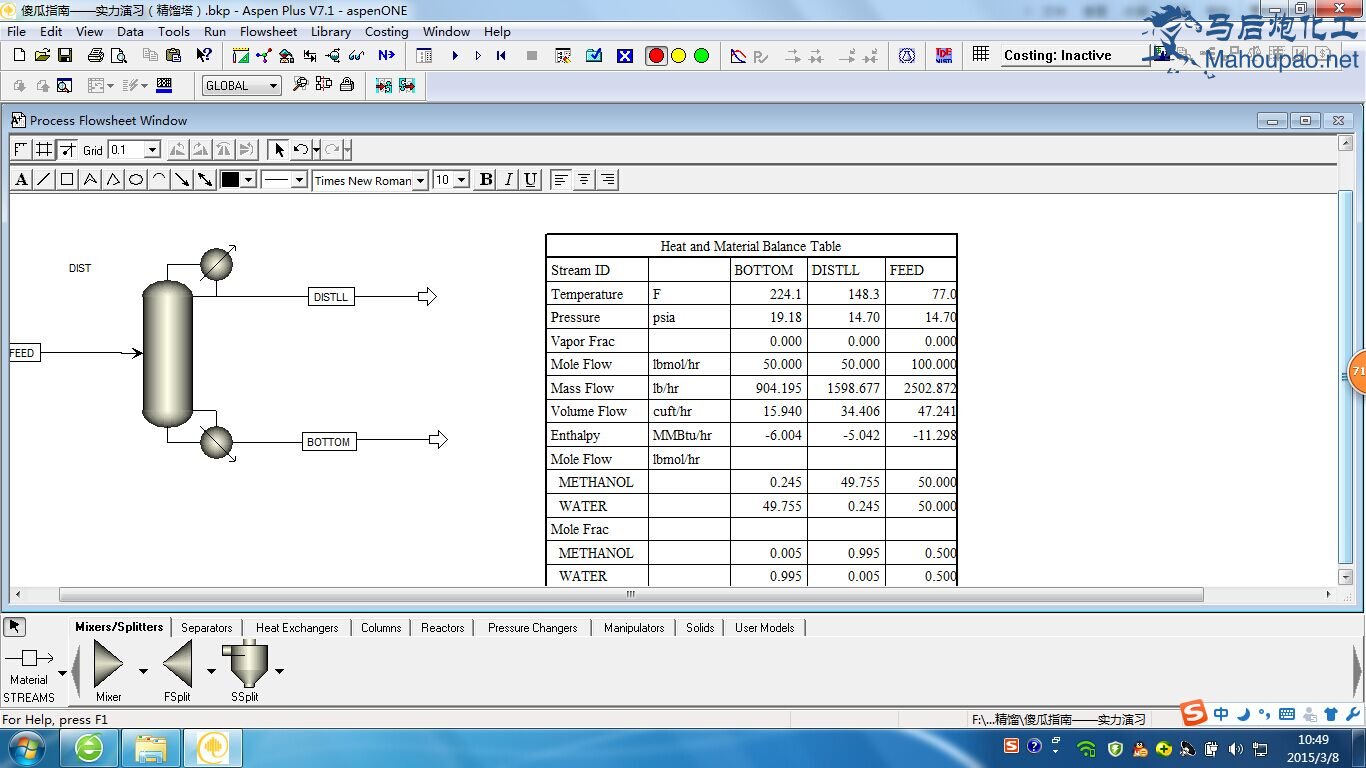
Task: Expand the undo dropdown arrow
Action: tap(316, 149)
